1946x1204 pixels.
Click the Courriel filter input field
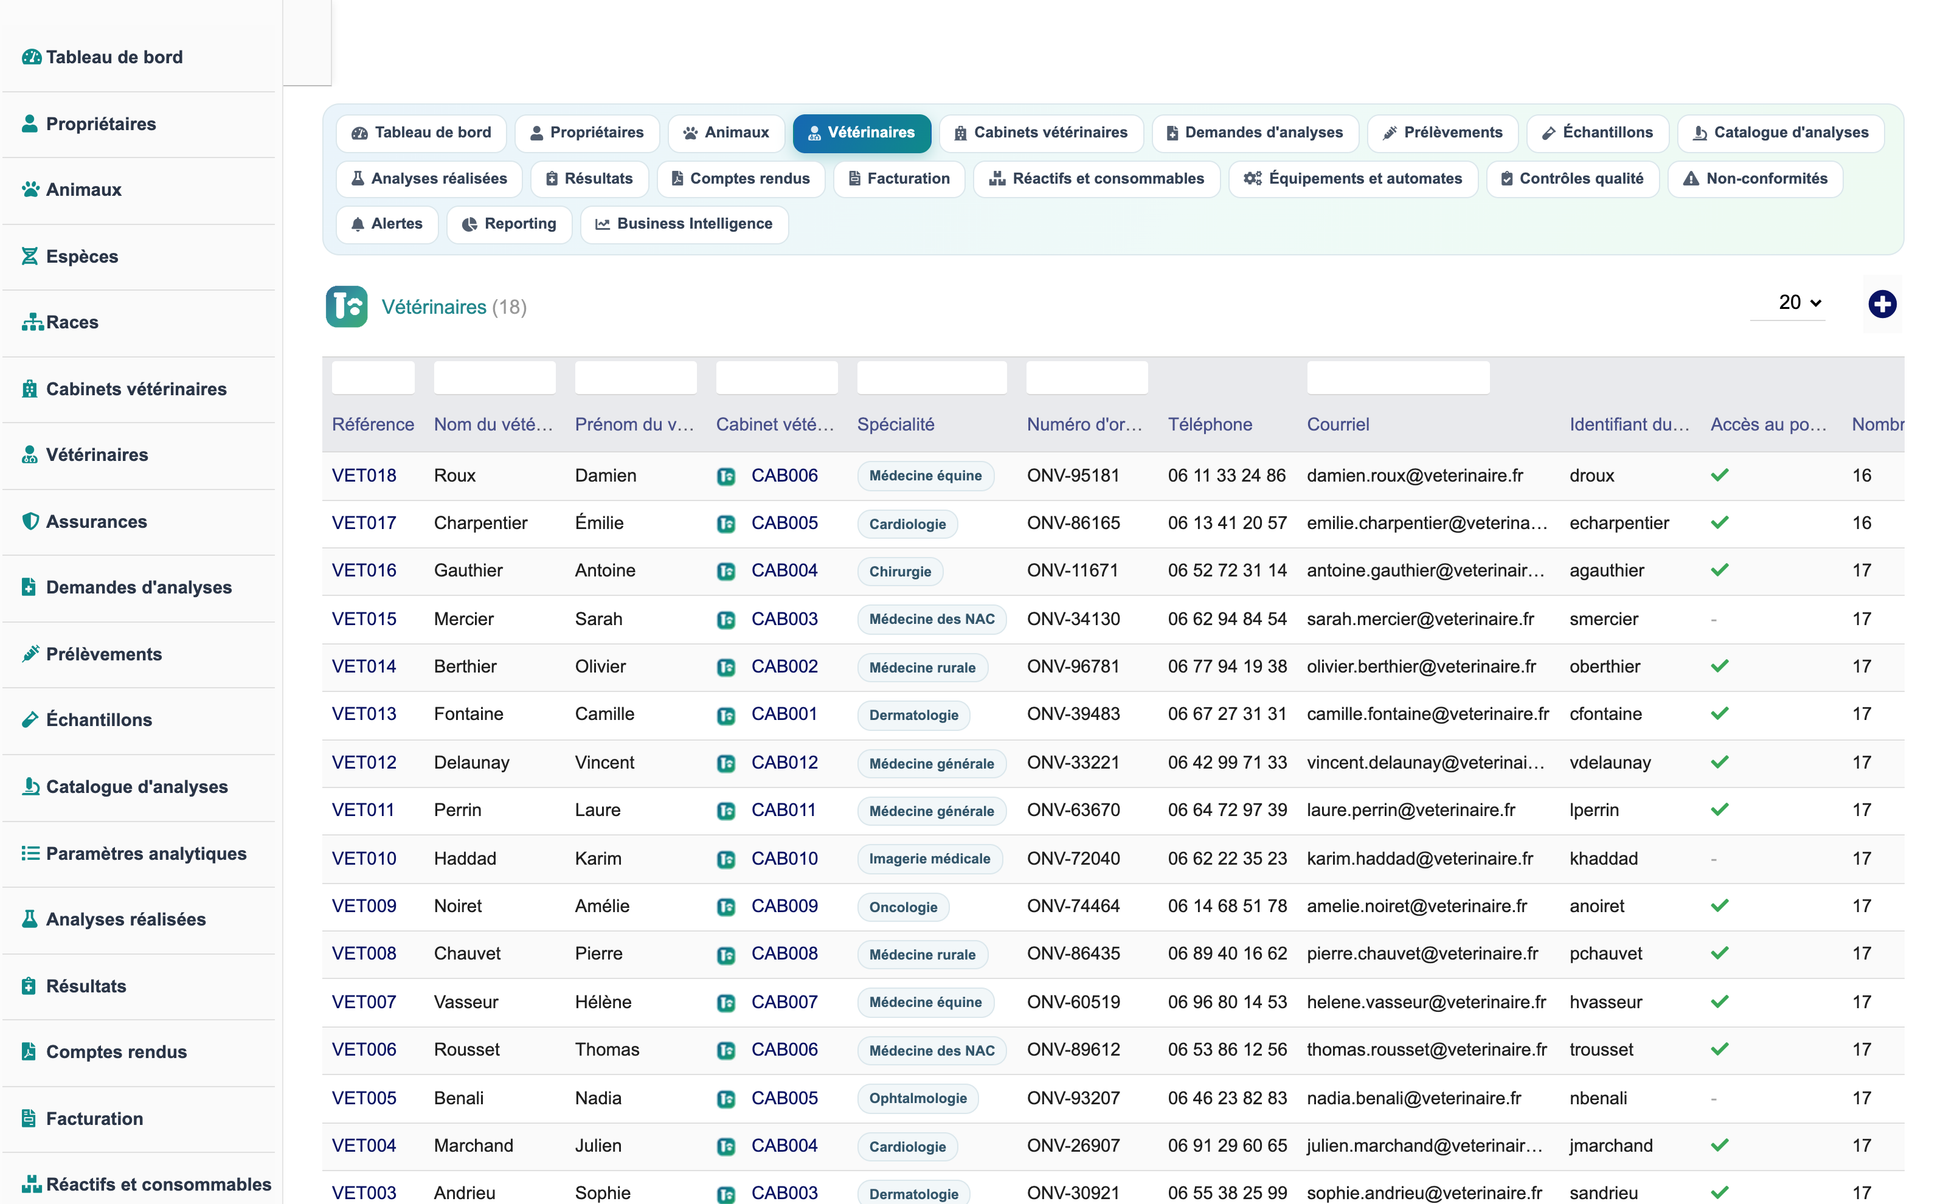1398,378
